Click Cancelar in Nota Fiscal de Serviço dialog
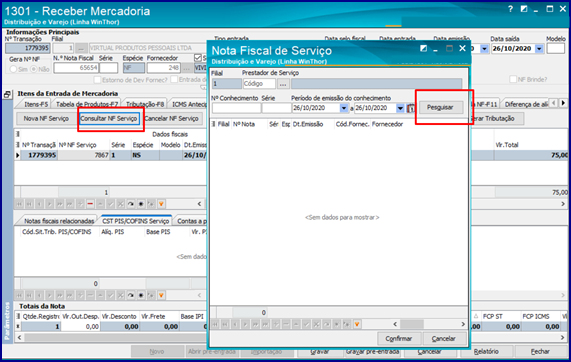This screenshot has width=571, height=362. pyautogui.click(x=444, y=338)
